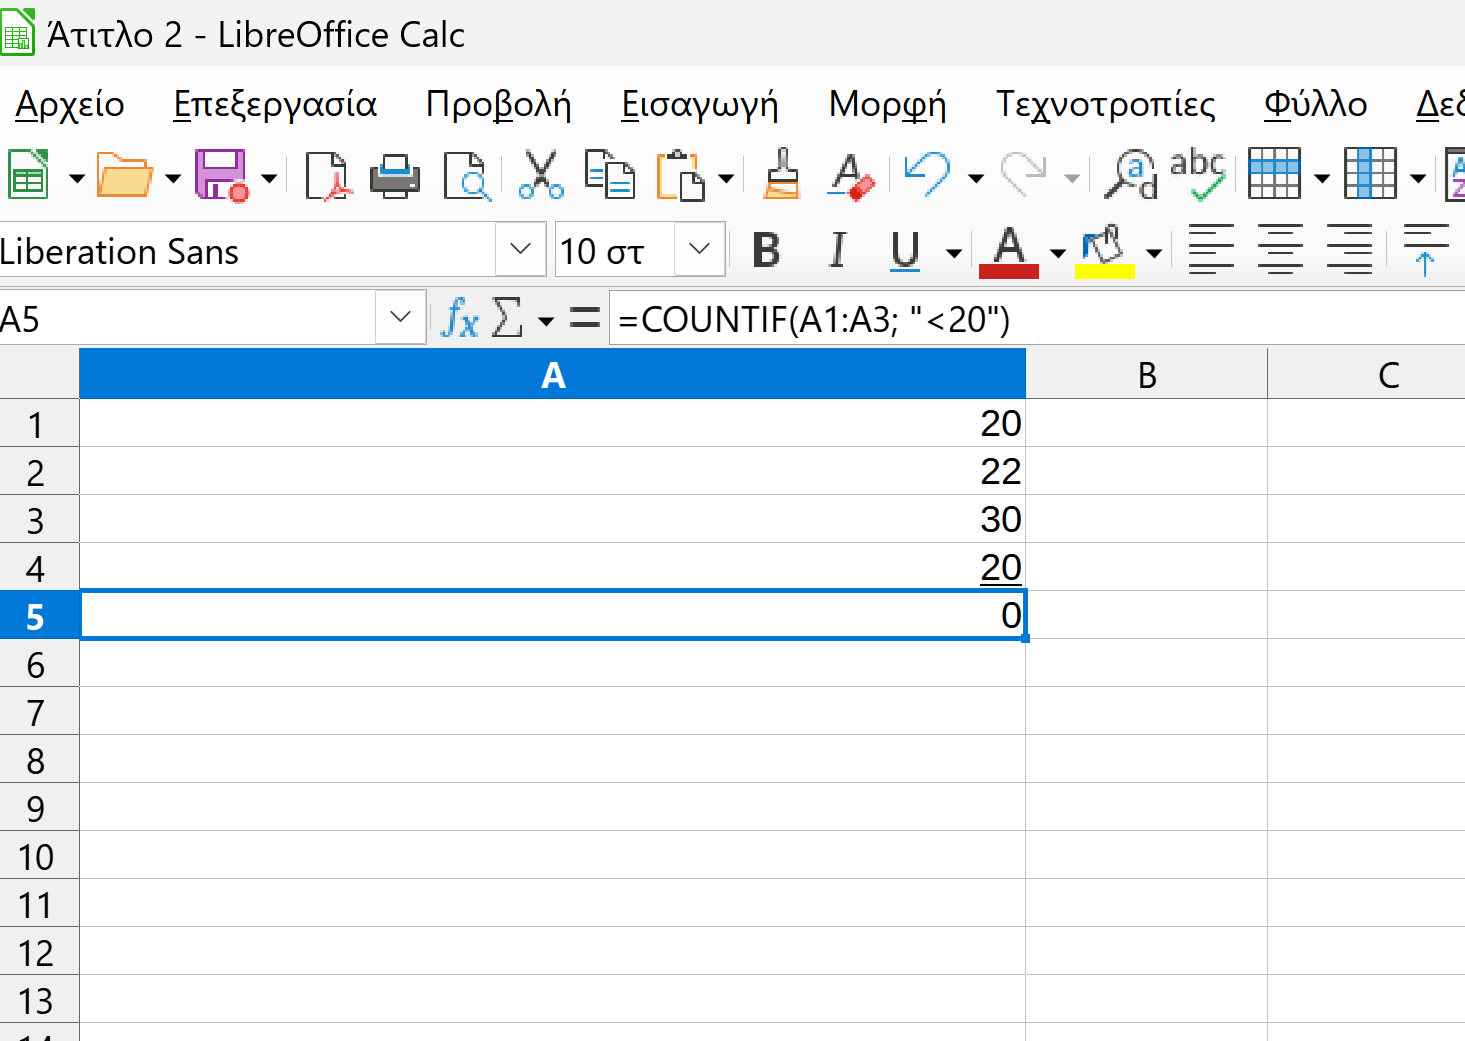Click the column B header
Image resolution: width=1465 pixels, height=1041 pixels.
coord(1146,375)
